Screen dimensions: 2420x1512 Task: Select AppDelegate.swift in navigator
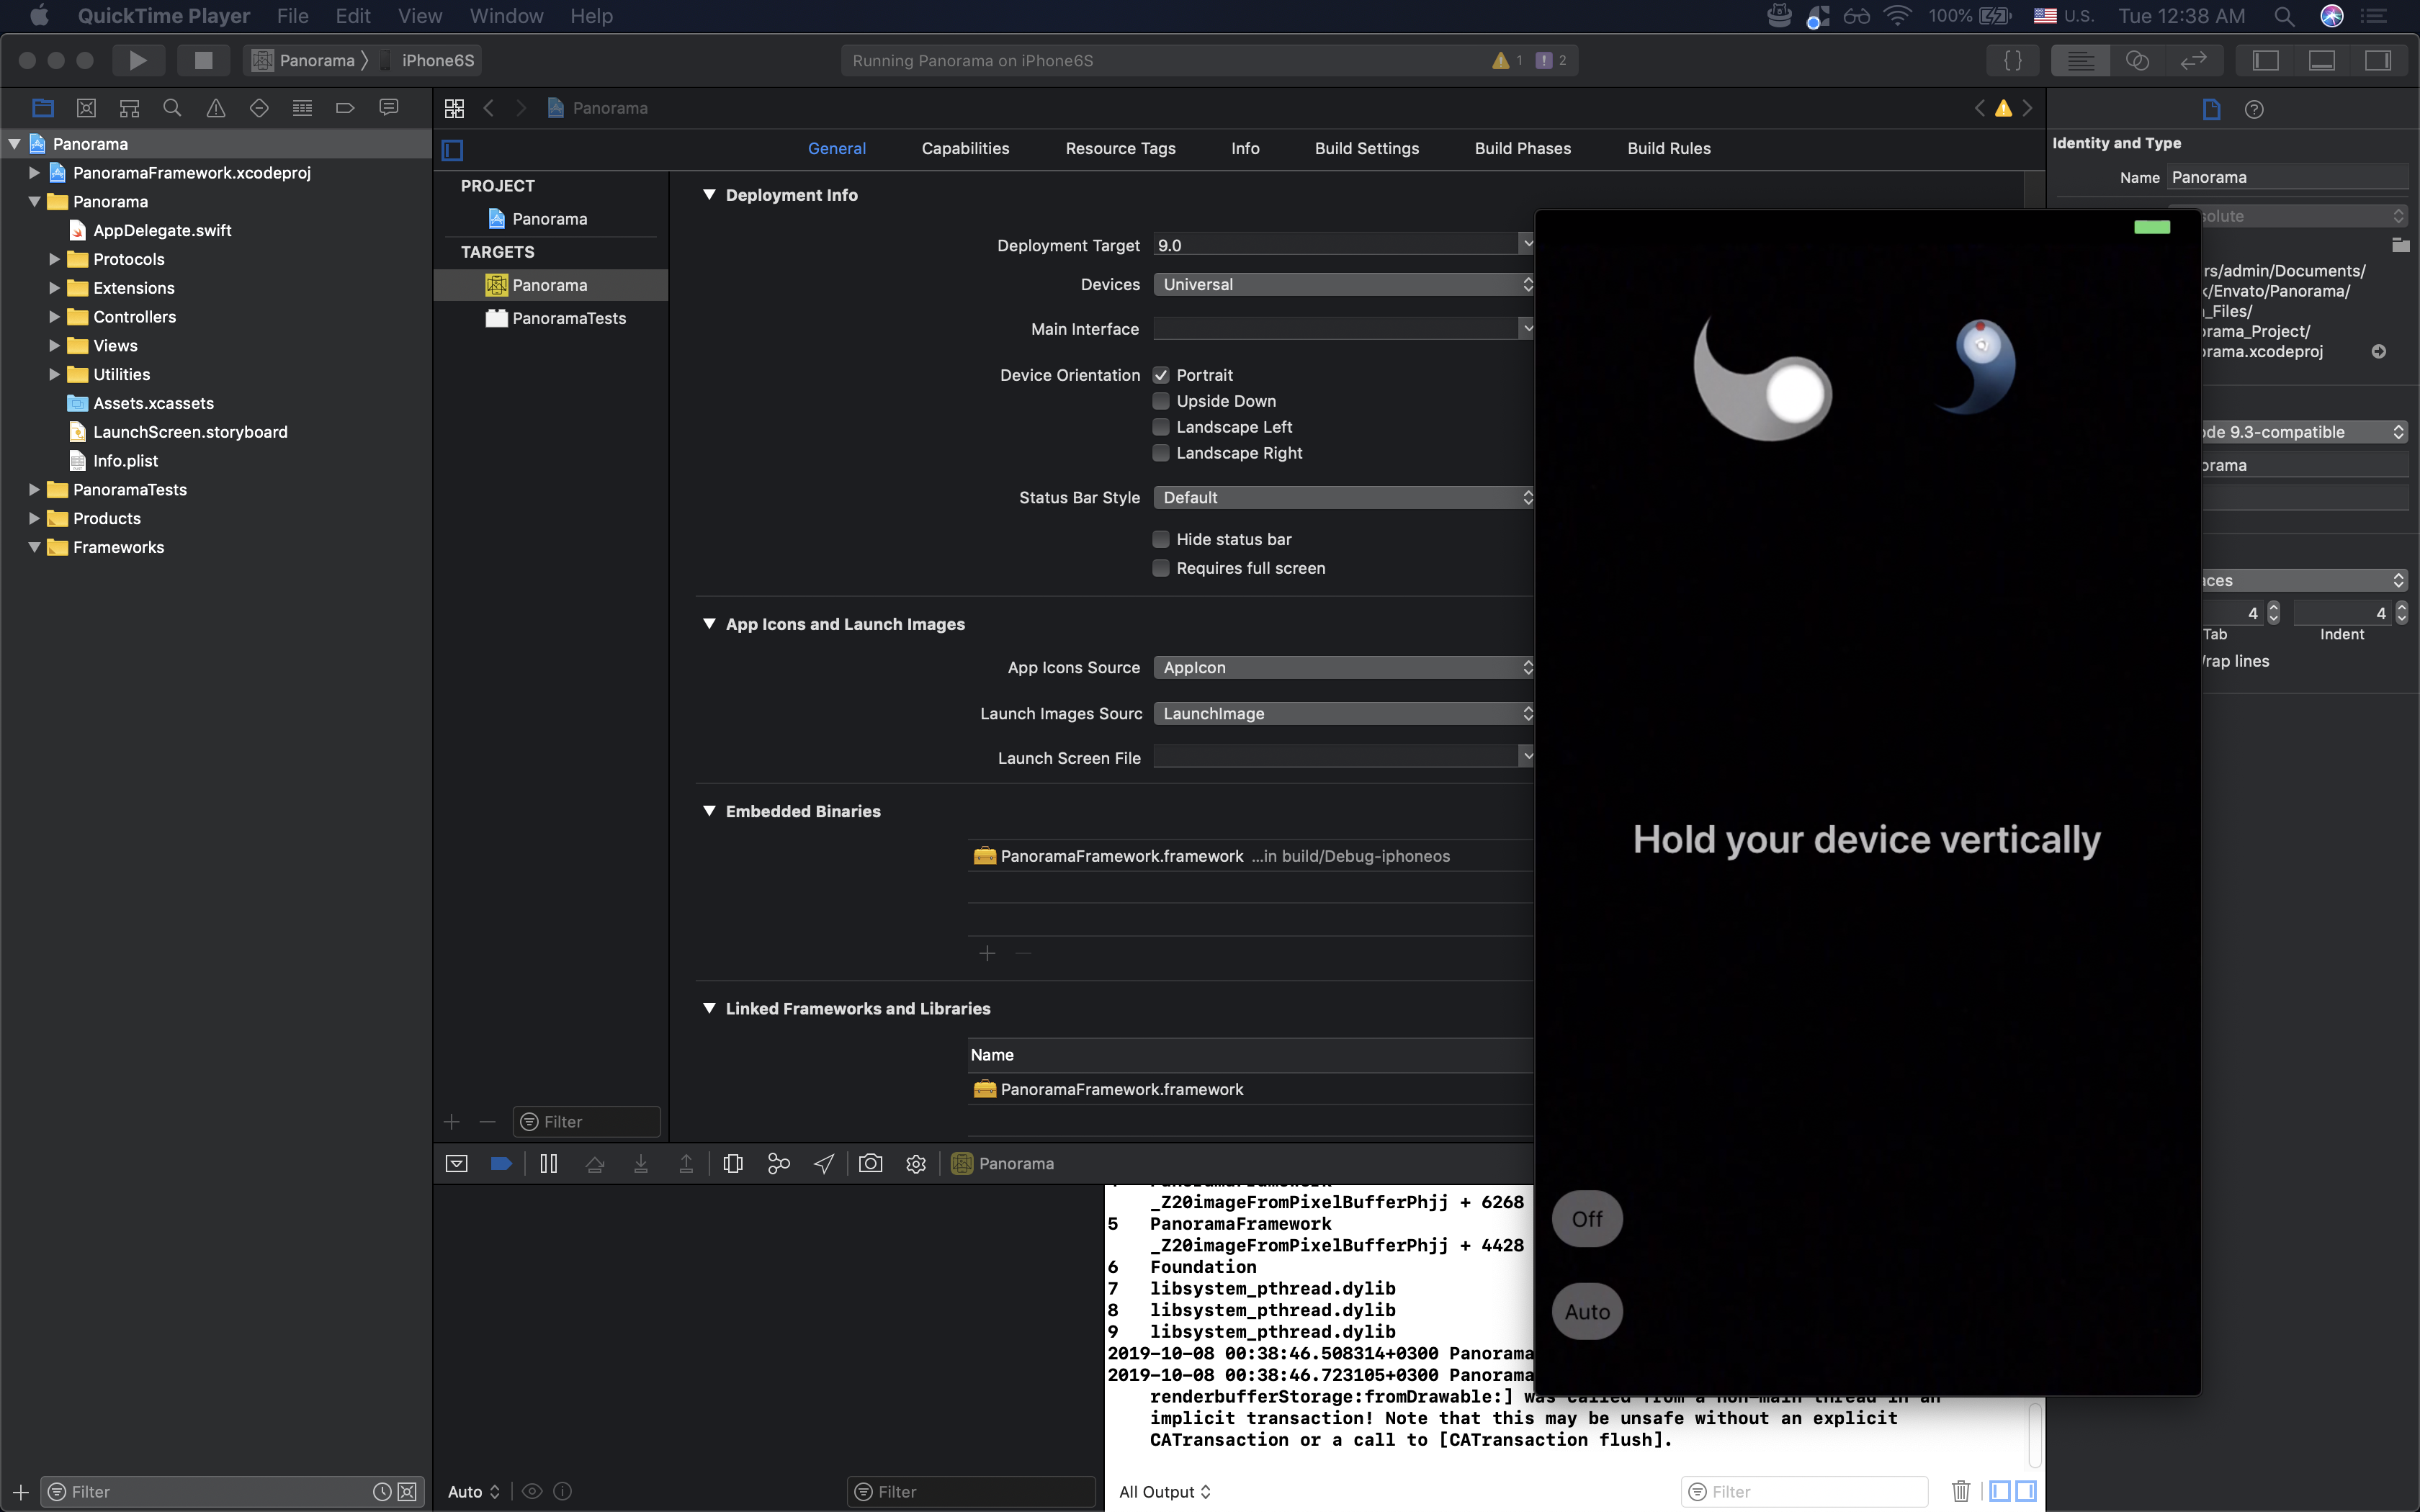tap(162, 230)
